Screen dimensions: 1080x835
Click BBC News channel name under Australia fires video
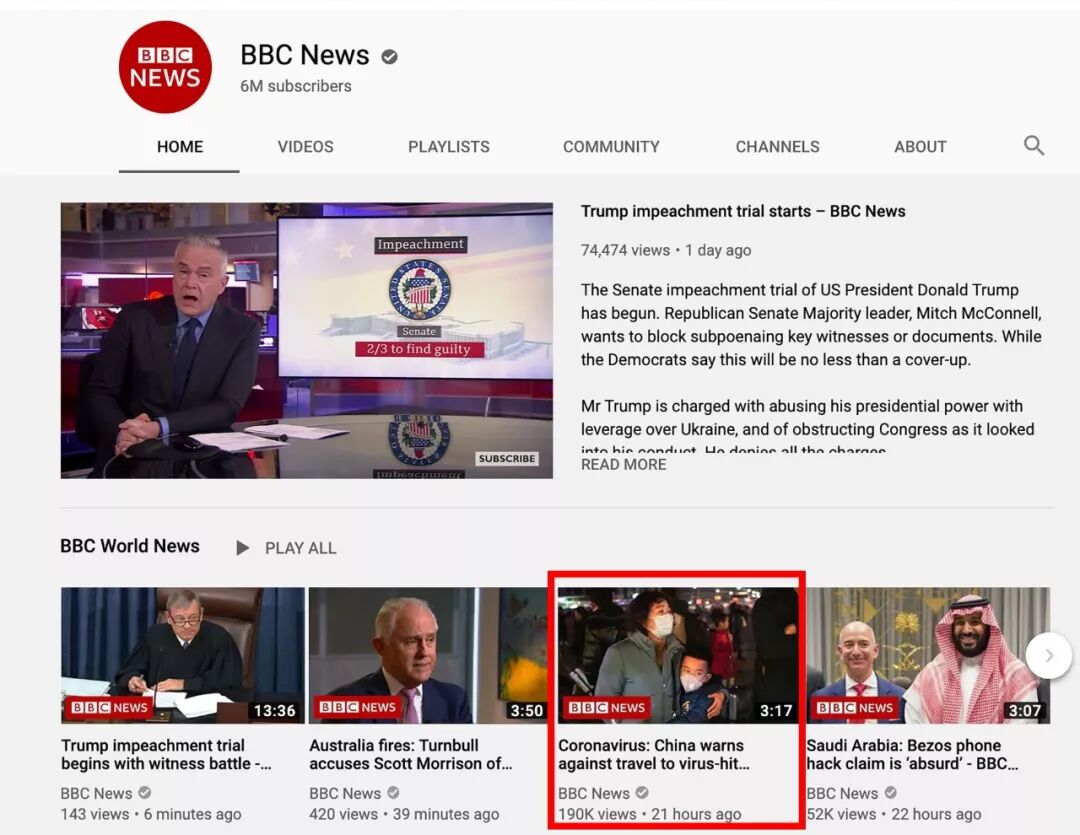coord(344,794)
